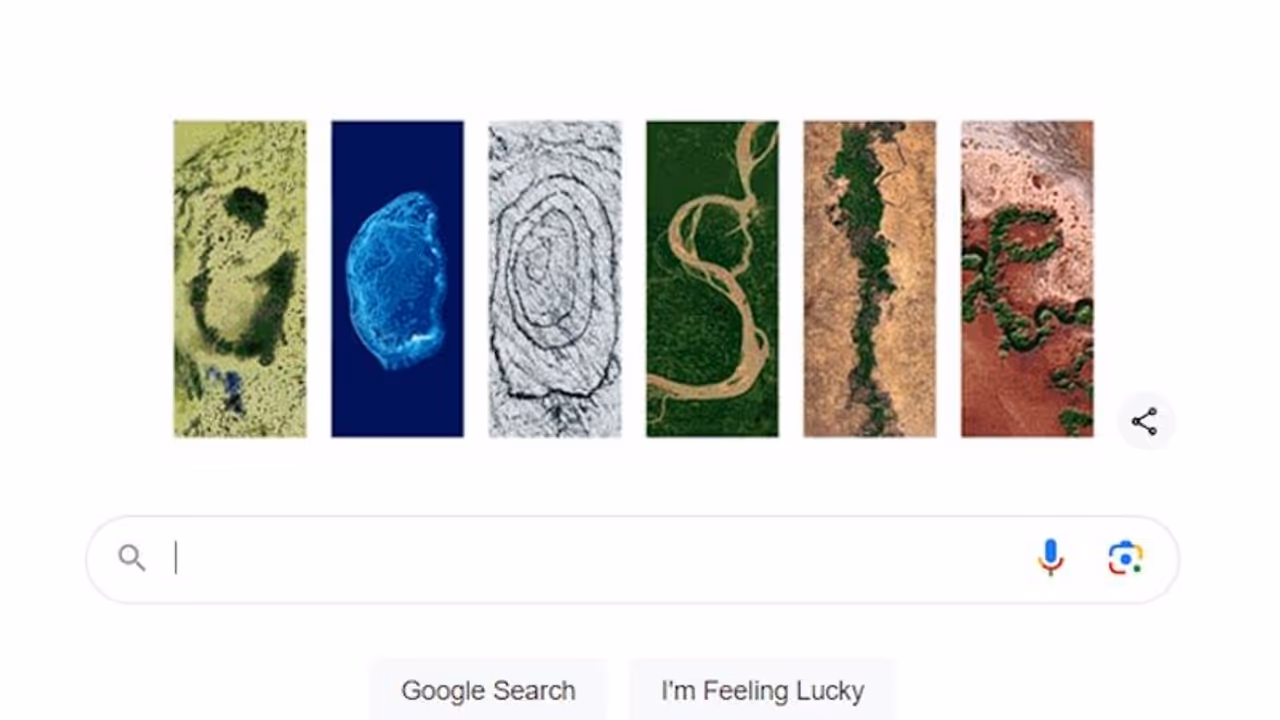Click the colorful camera icon inside the search field
Image resolution: width=1280 pixels, height=720 pixels.
coord(1125,557)
